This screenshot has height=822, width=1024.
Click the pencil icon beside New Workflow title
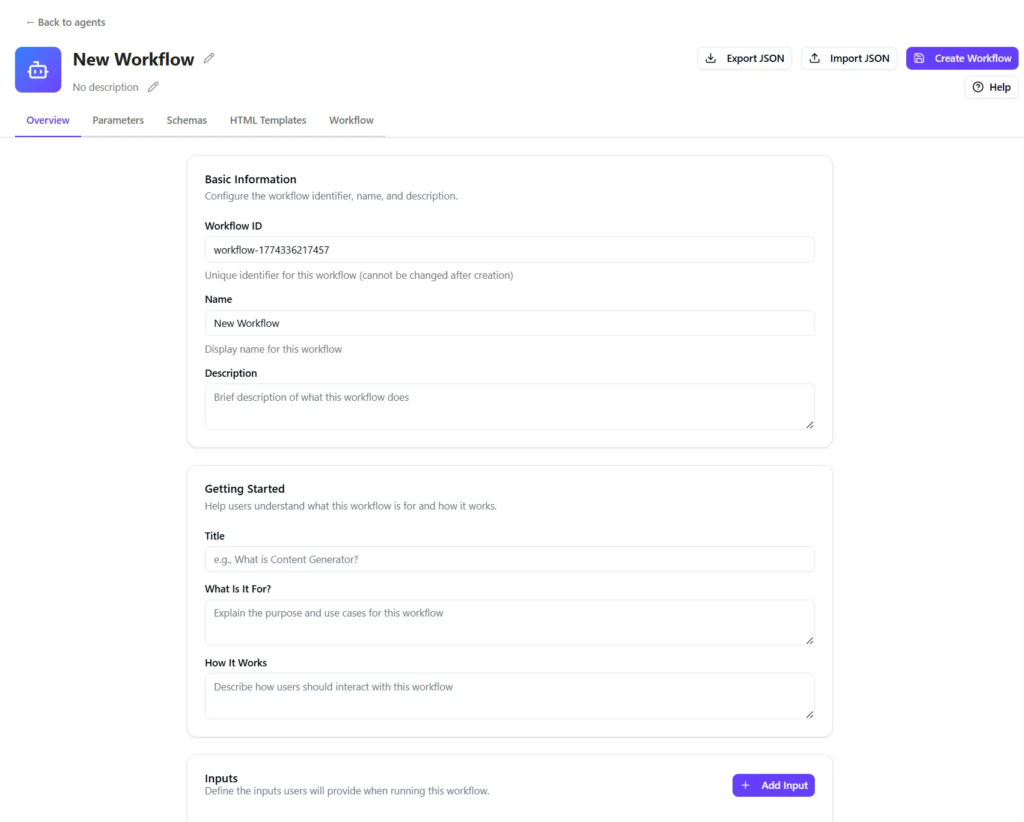(x=209, y=58)
